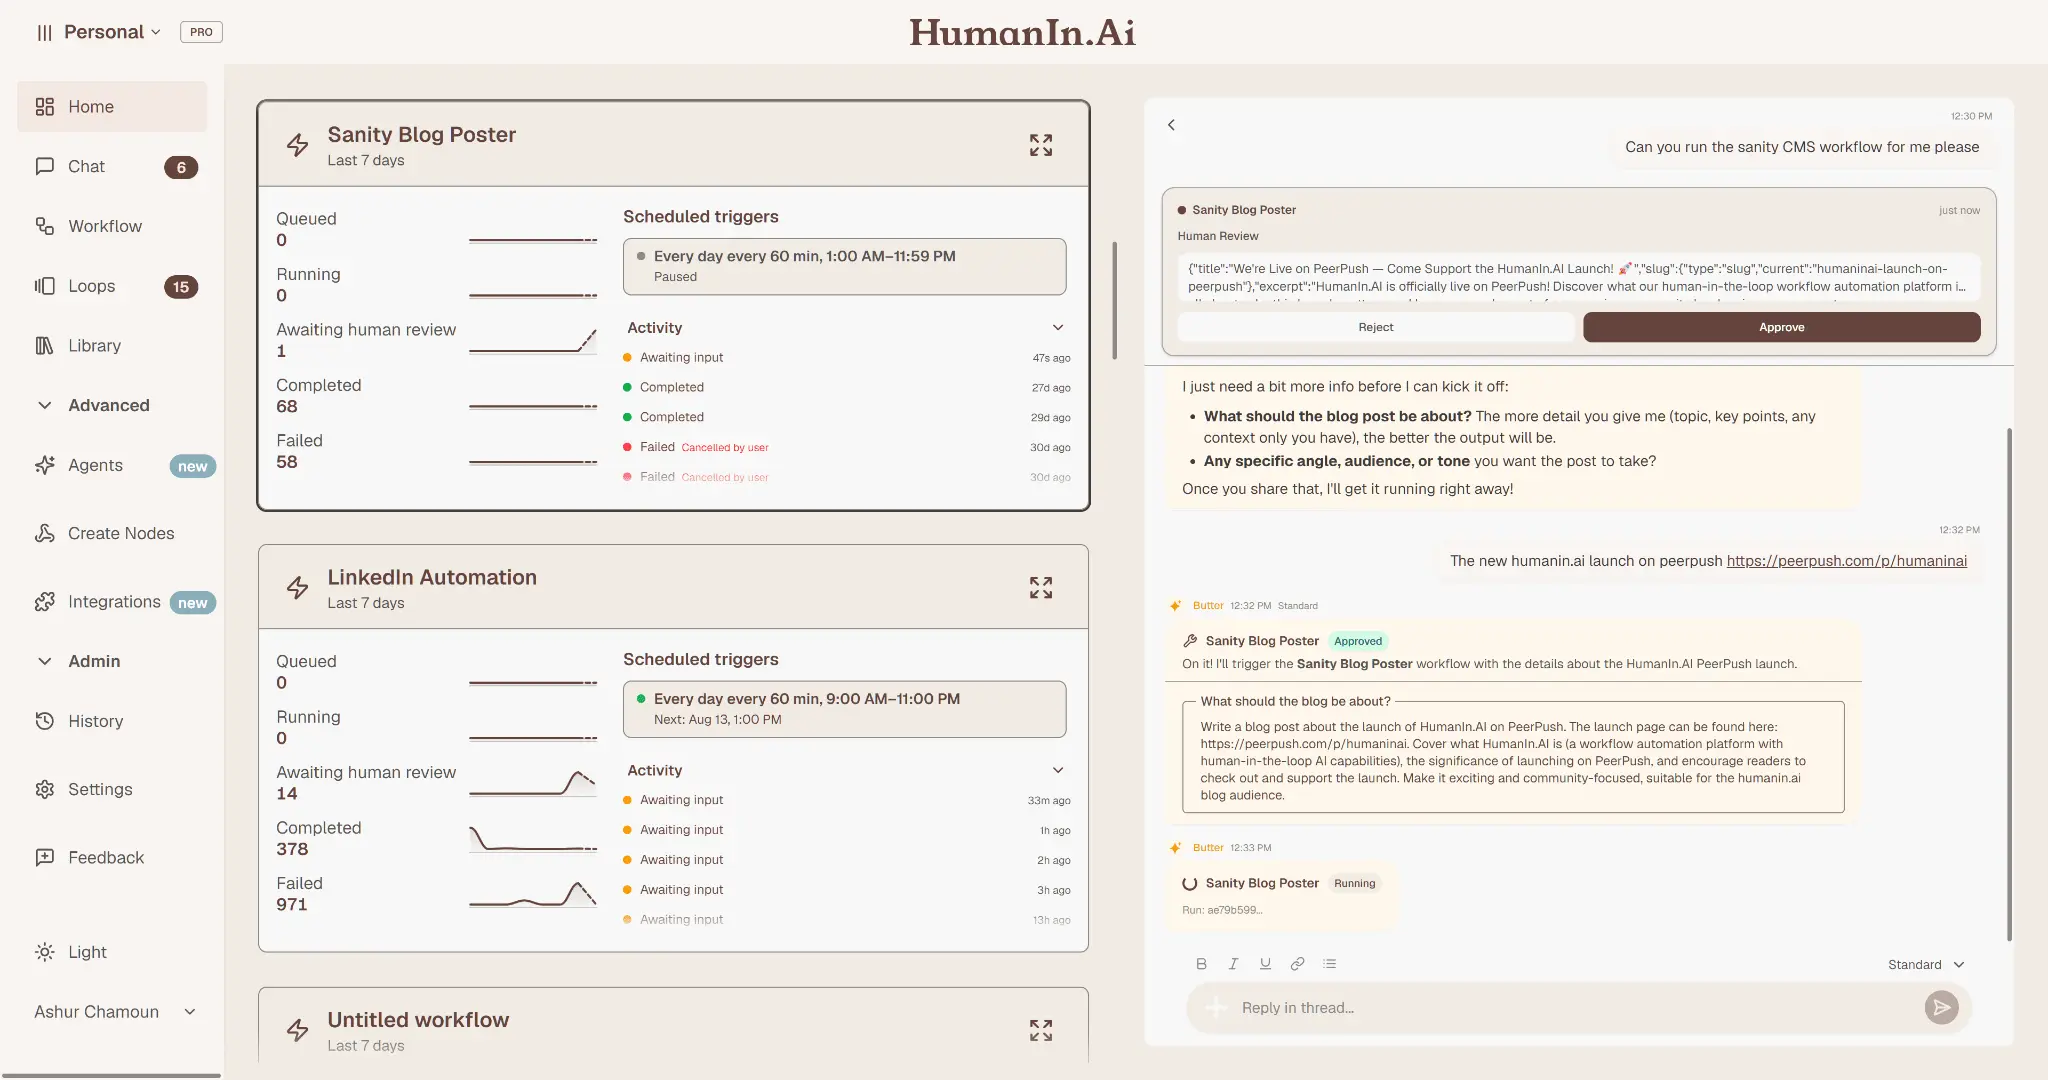The width and height of the screenshot is (2048, 1080).
Task: Click the dashboard vertical scrollbar
Action: [1114, 300]
